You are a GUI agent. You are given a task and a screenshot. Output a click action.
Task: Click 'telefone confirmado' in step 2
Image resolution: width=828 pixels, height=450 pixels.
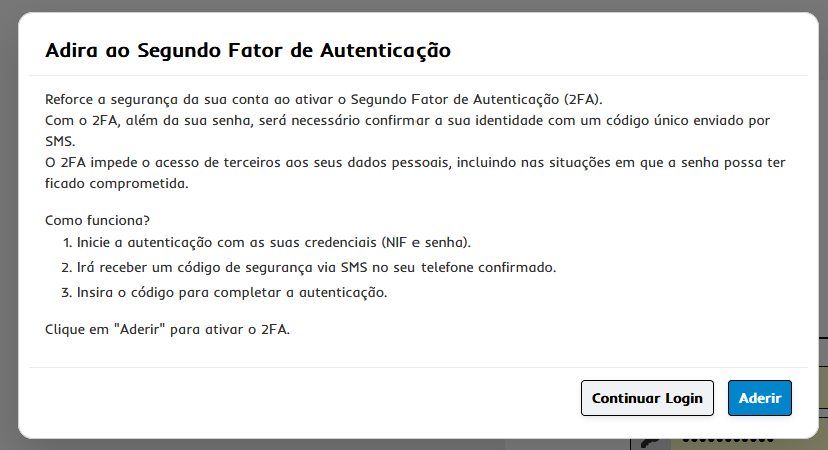(x=488, y=267)
